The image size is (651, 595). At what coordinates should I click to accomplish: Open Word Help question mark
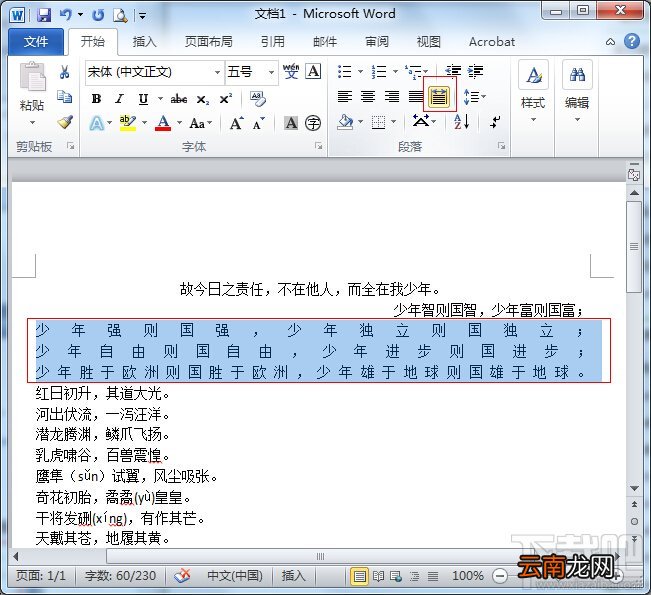tap(632, 41)
